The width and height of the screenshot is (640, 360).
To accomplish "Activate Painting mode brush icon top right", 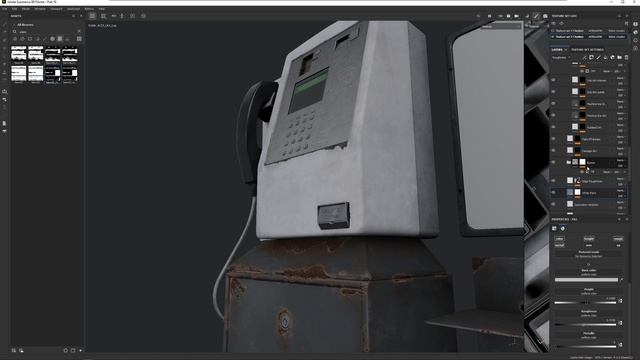I will click(536, 16).
